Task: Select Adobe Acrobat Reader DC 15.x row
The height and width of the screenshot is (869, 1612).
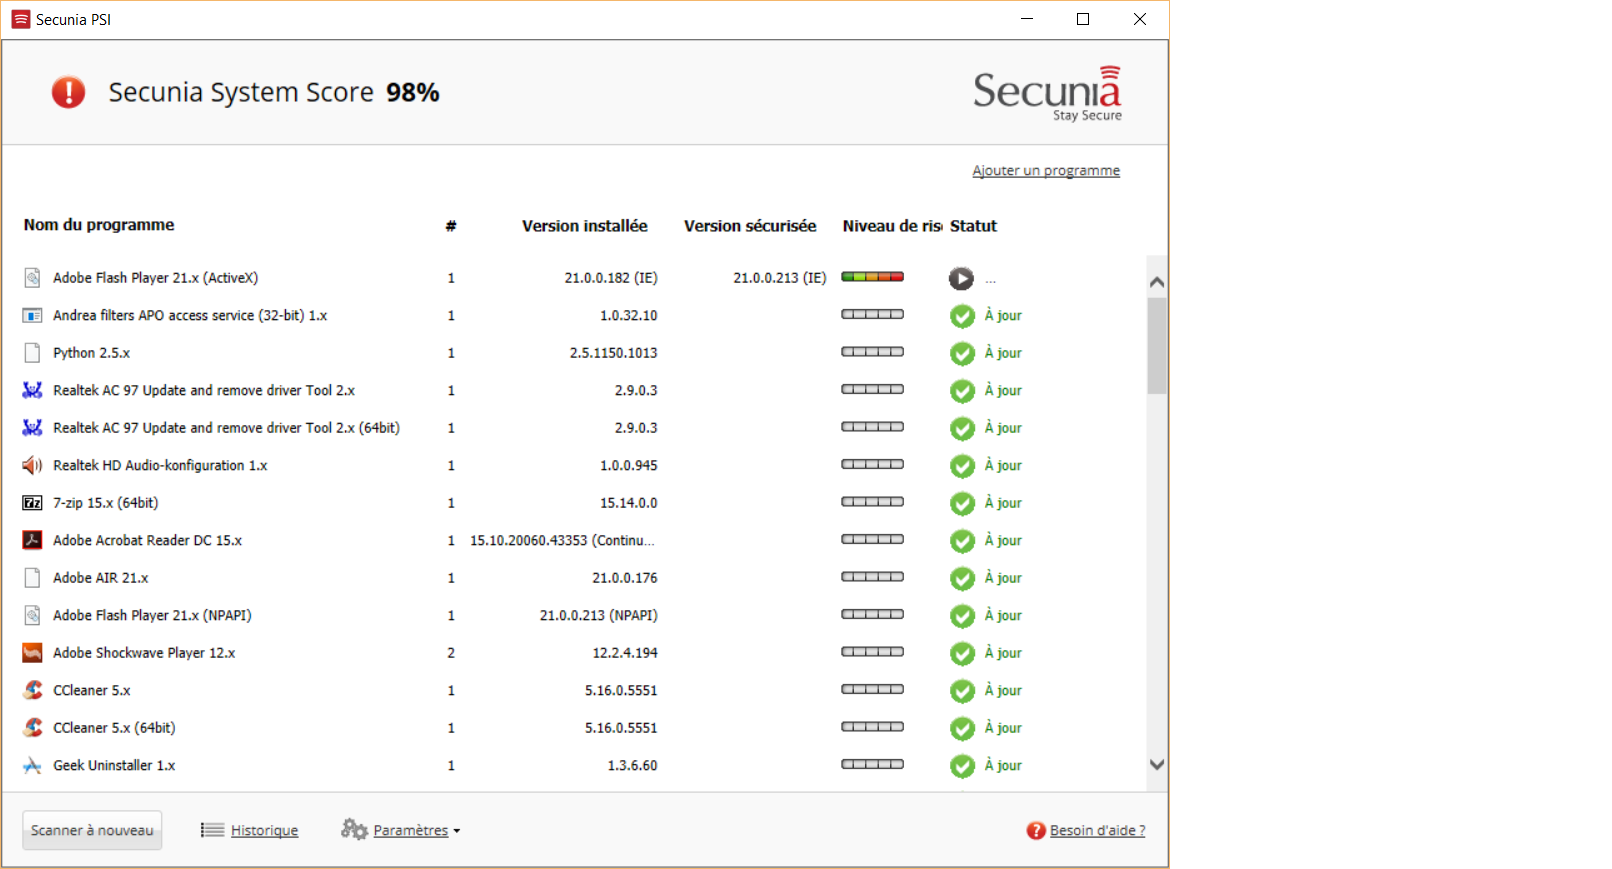Action: tap(583, 541)
